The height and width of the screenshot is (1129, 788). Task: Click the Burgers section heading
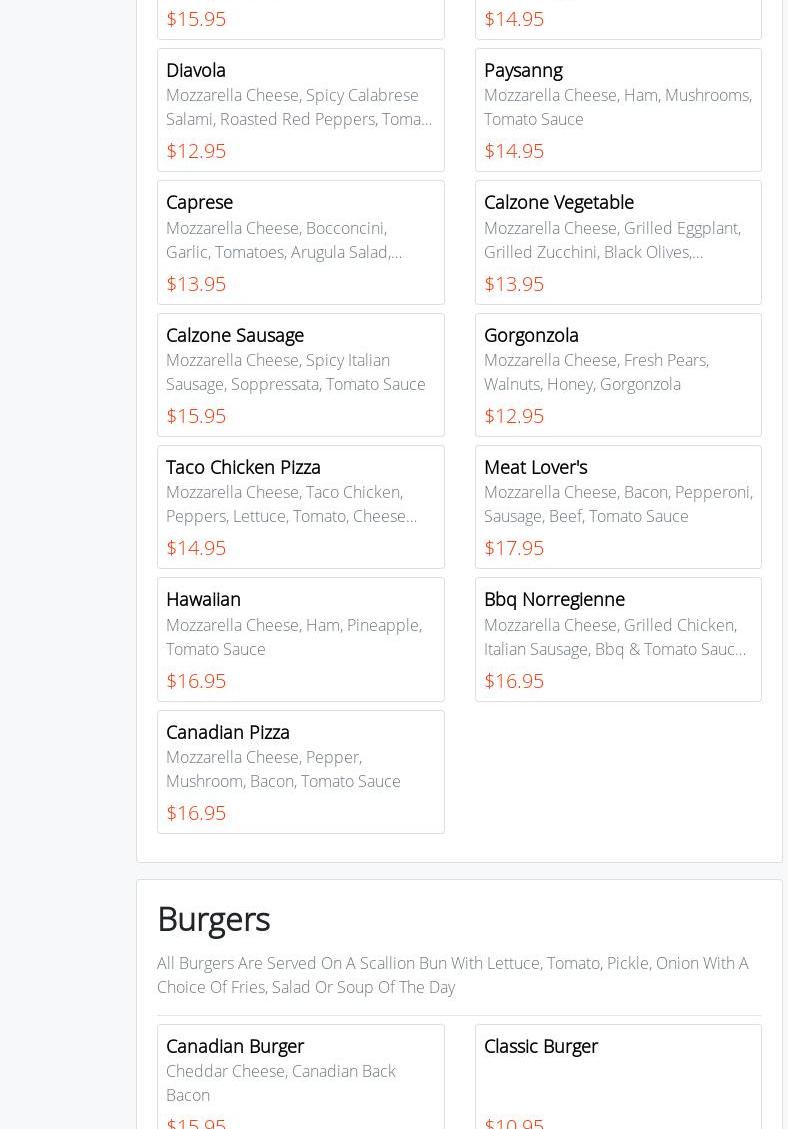tap(213, 919)
